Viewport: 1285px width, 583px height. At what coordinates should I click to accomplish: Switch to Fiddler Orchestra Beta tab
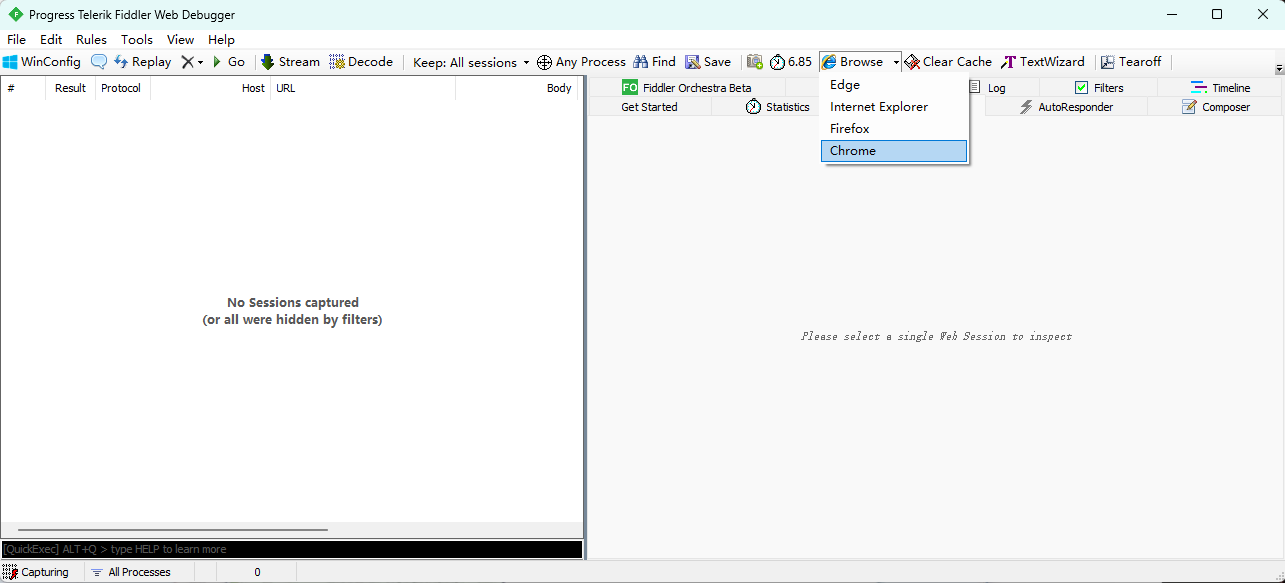[x=687, y=88]
